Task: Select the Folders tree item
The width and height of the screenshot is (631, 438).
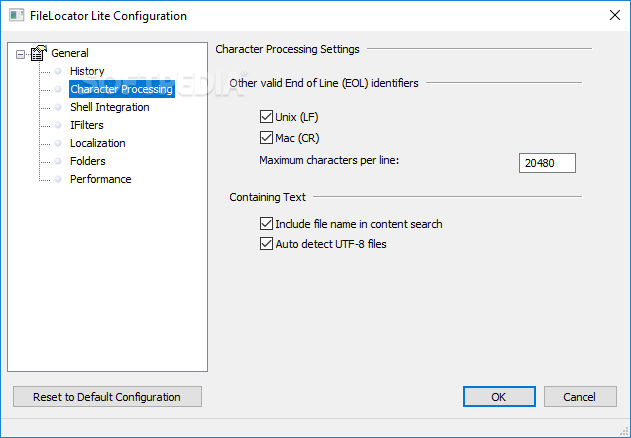Action: point(87,161)
